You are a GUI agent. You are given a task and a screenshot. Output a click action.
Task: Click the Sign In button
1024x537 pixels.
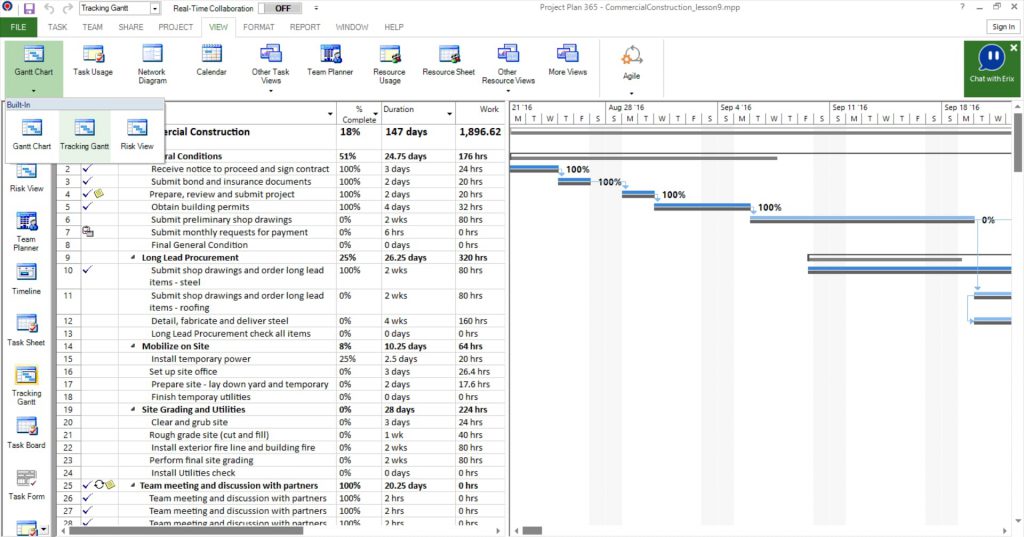pyautogui.click(x=1002, y=27)
